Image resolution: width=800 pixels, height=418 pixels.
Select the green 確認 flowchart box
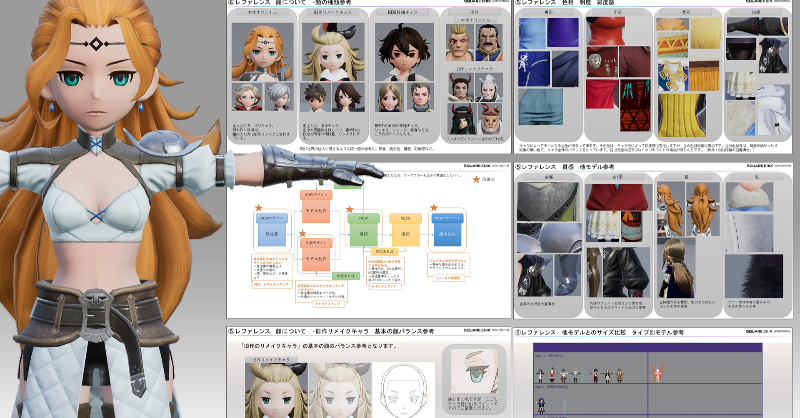(363, 230)
